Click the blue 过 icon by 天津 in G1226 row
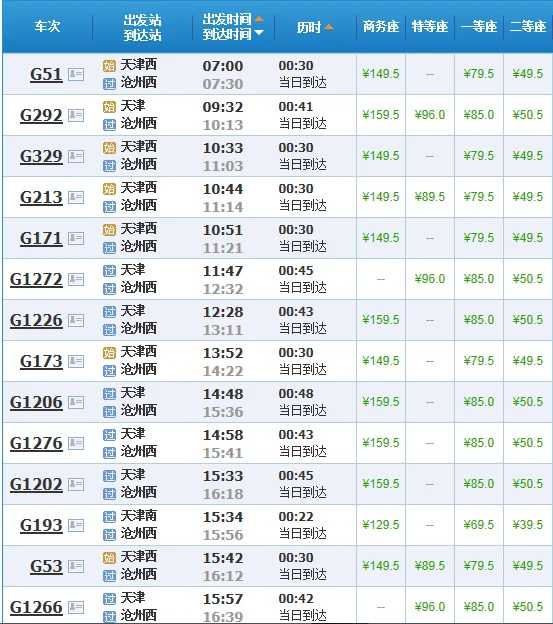The image size is (553, 624). point(109,312)
